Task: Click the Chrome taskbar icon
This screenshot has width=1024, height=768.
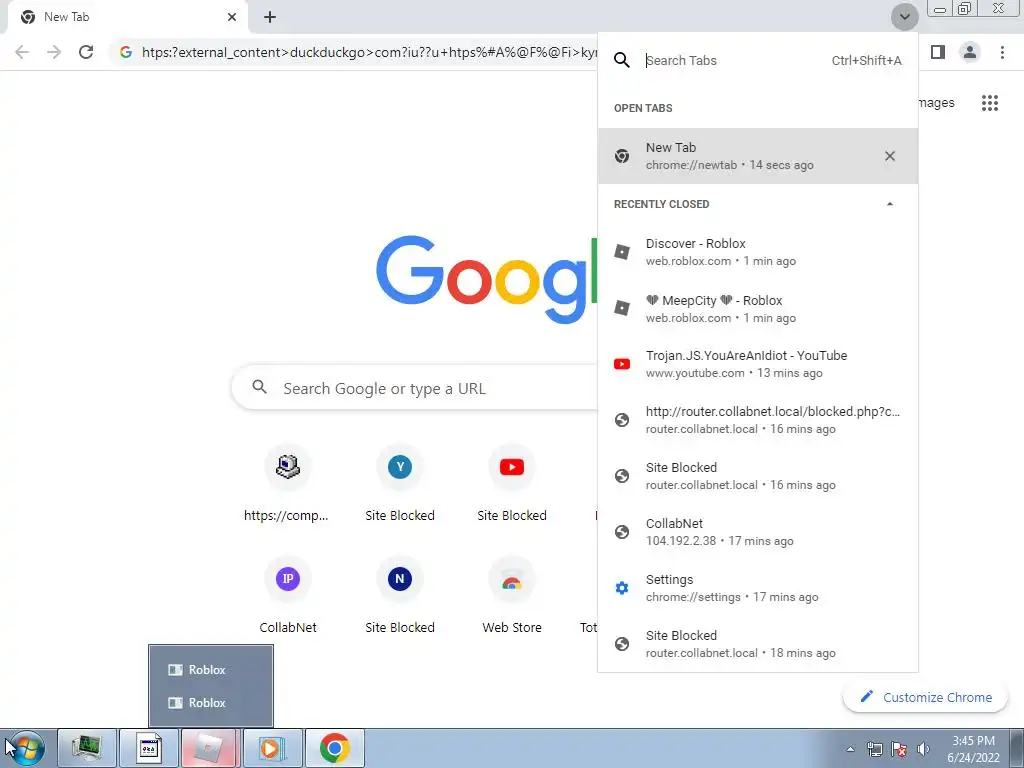Action: point(334,748)
